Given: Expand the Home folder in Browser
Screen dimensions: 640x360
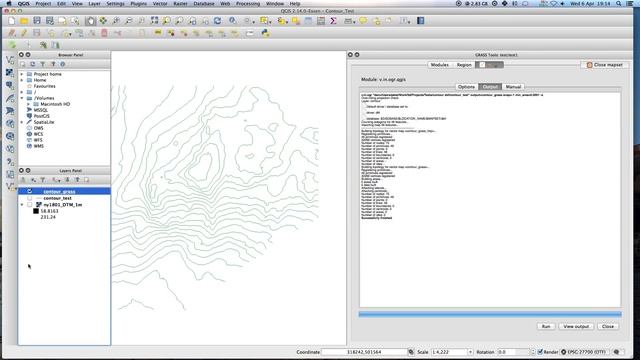Looking at the screenshot, I should 22,80.
